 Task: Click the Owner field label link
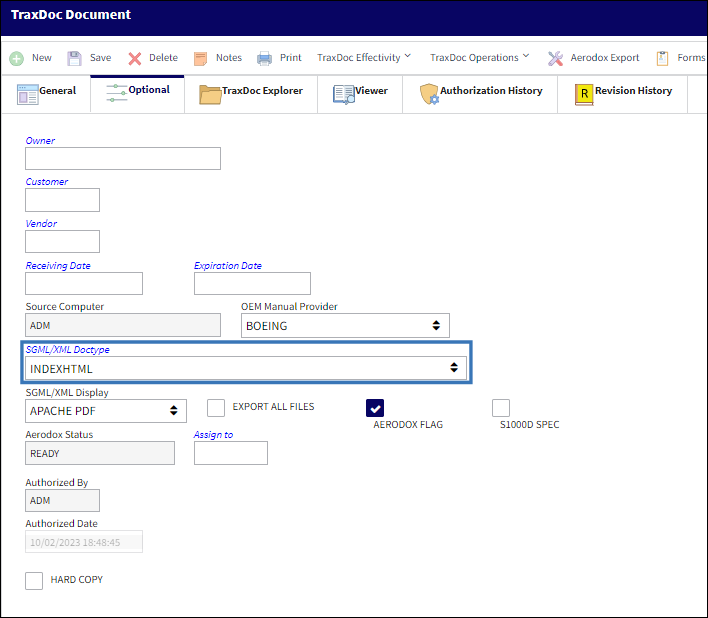pos(40,140)
